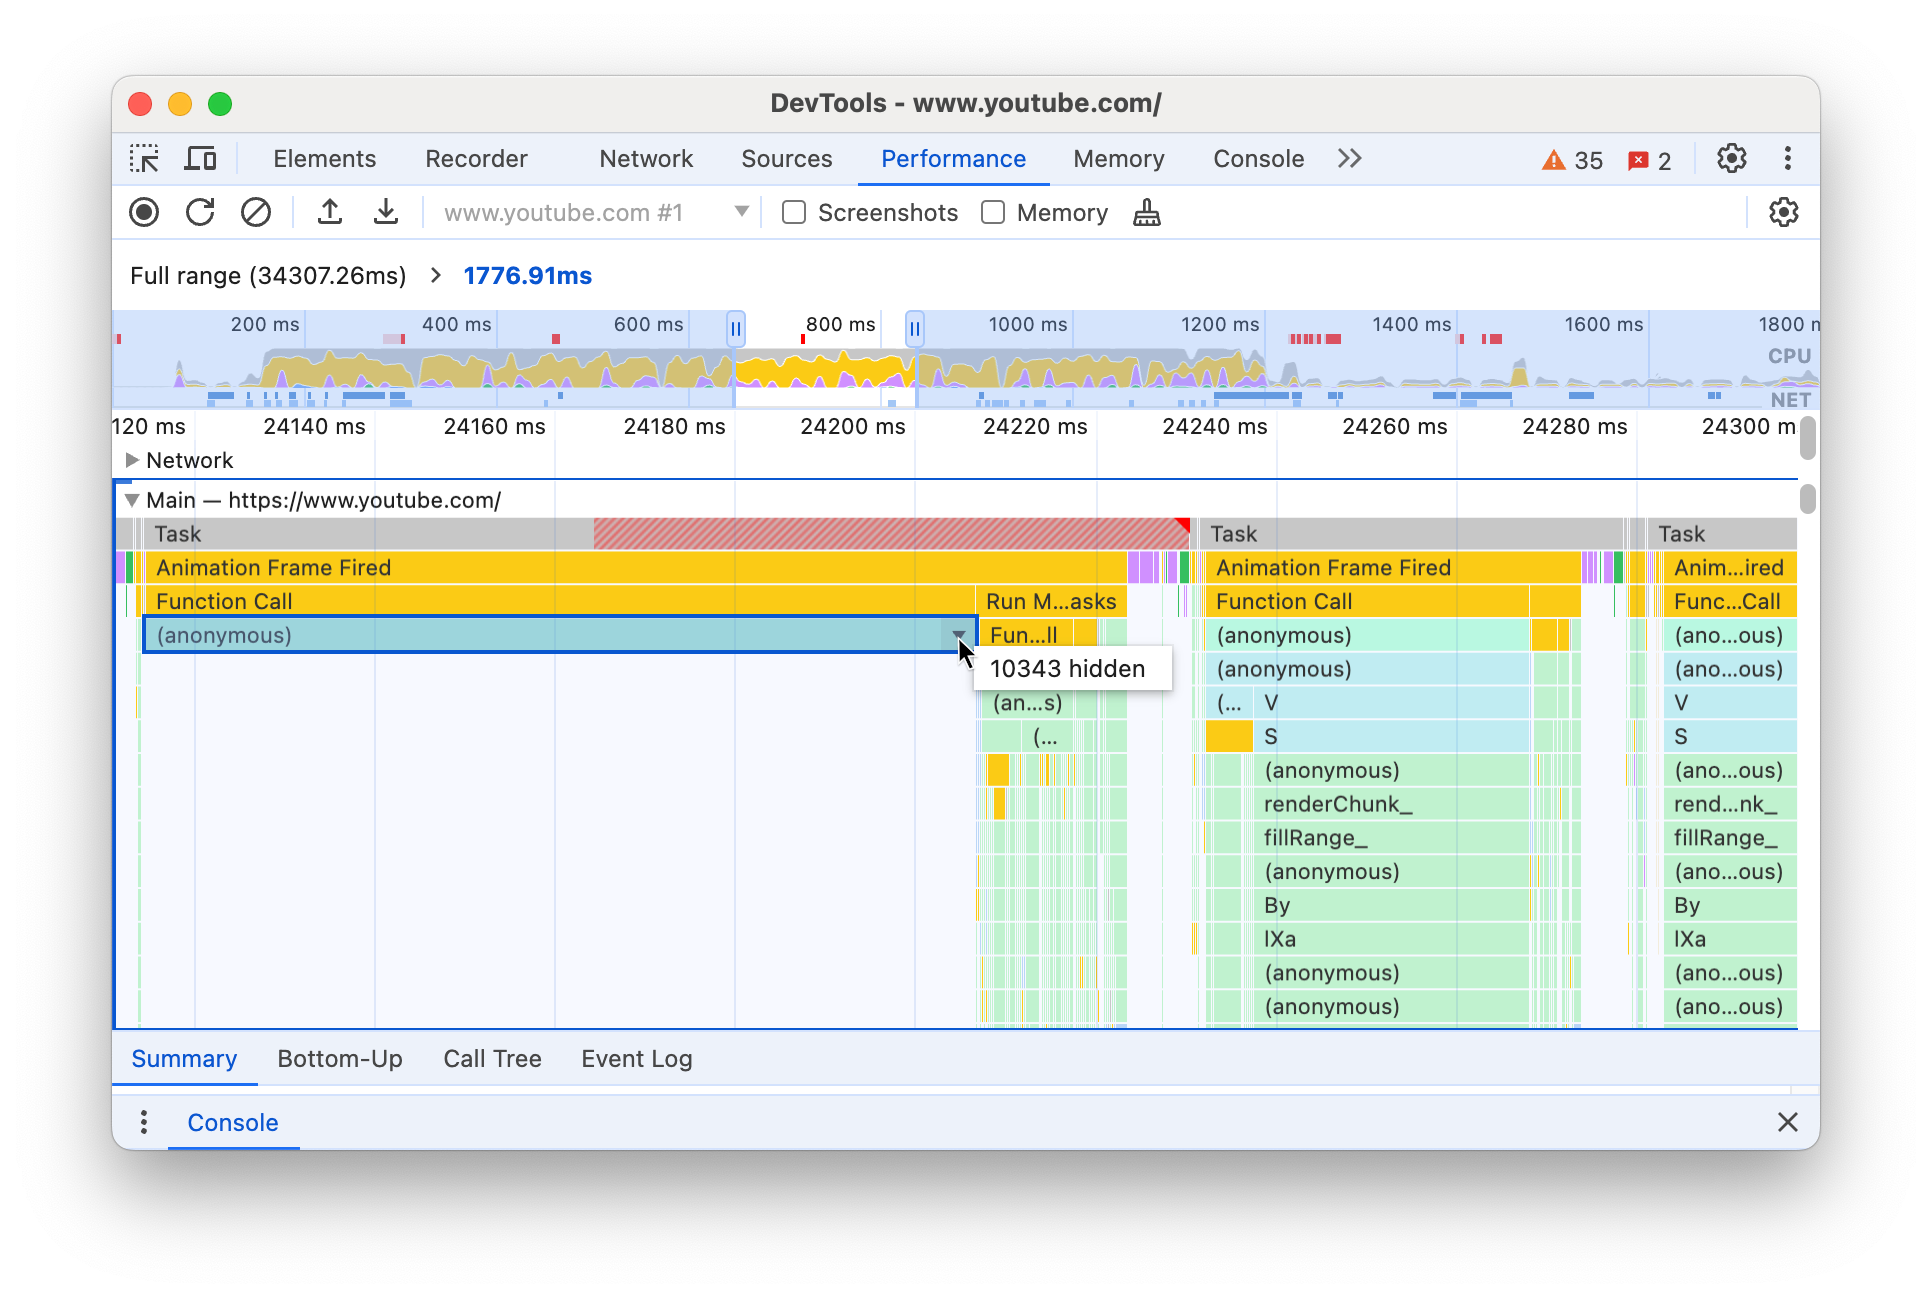
Task: Click the record performance icon
Action: pos(145,213)
